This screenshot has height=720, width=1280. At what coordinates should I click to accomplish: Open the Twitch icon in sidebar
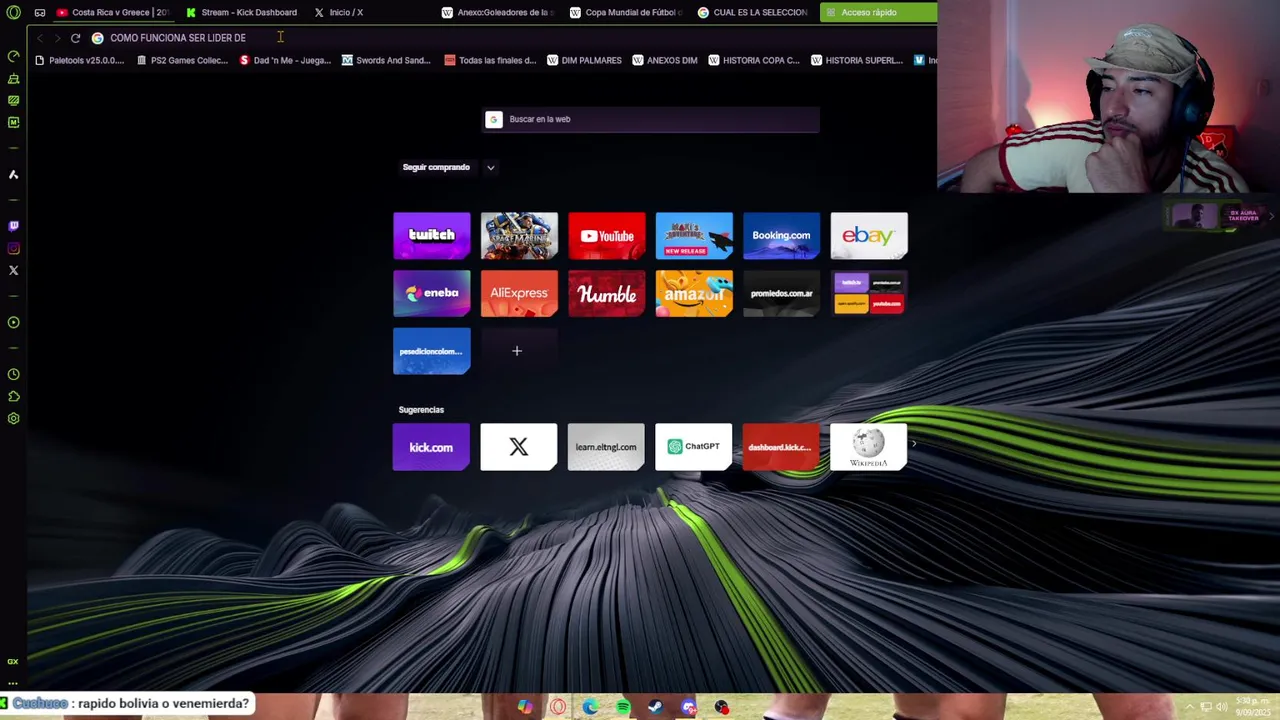click(x=13, y=226)
